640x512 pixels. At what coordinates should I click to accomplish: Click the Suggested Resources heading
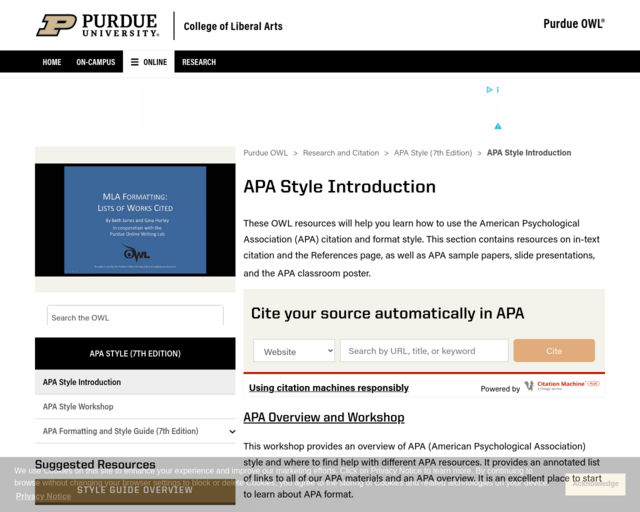[x=95, y=464]
